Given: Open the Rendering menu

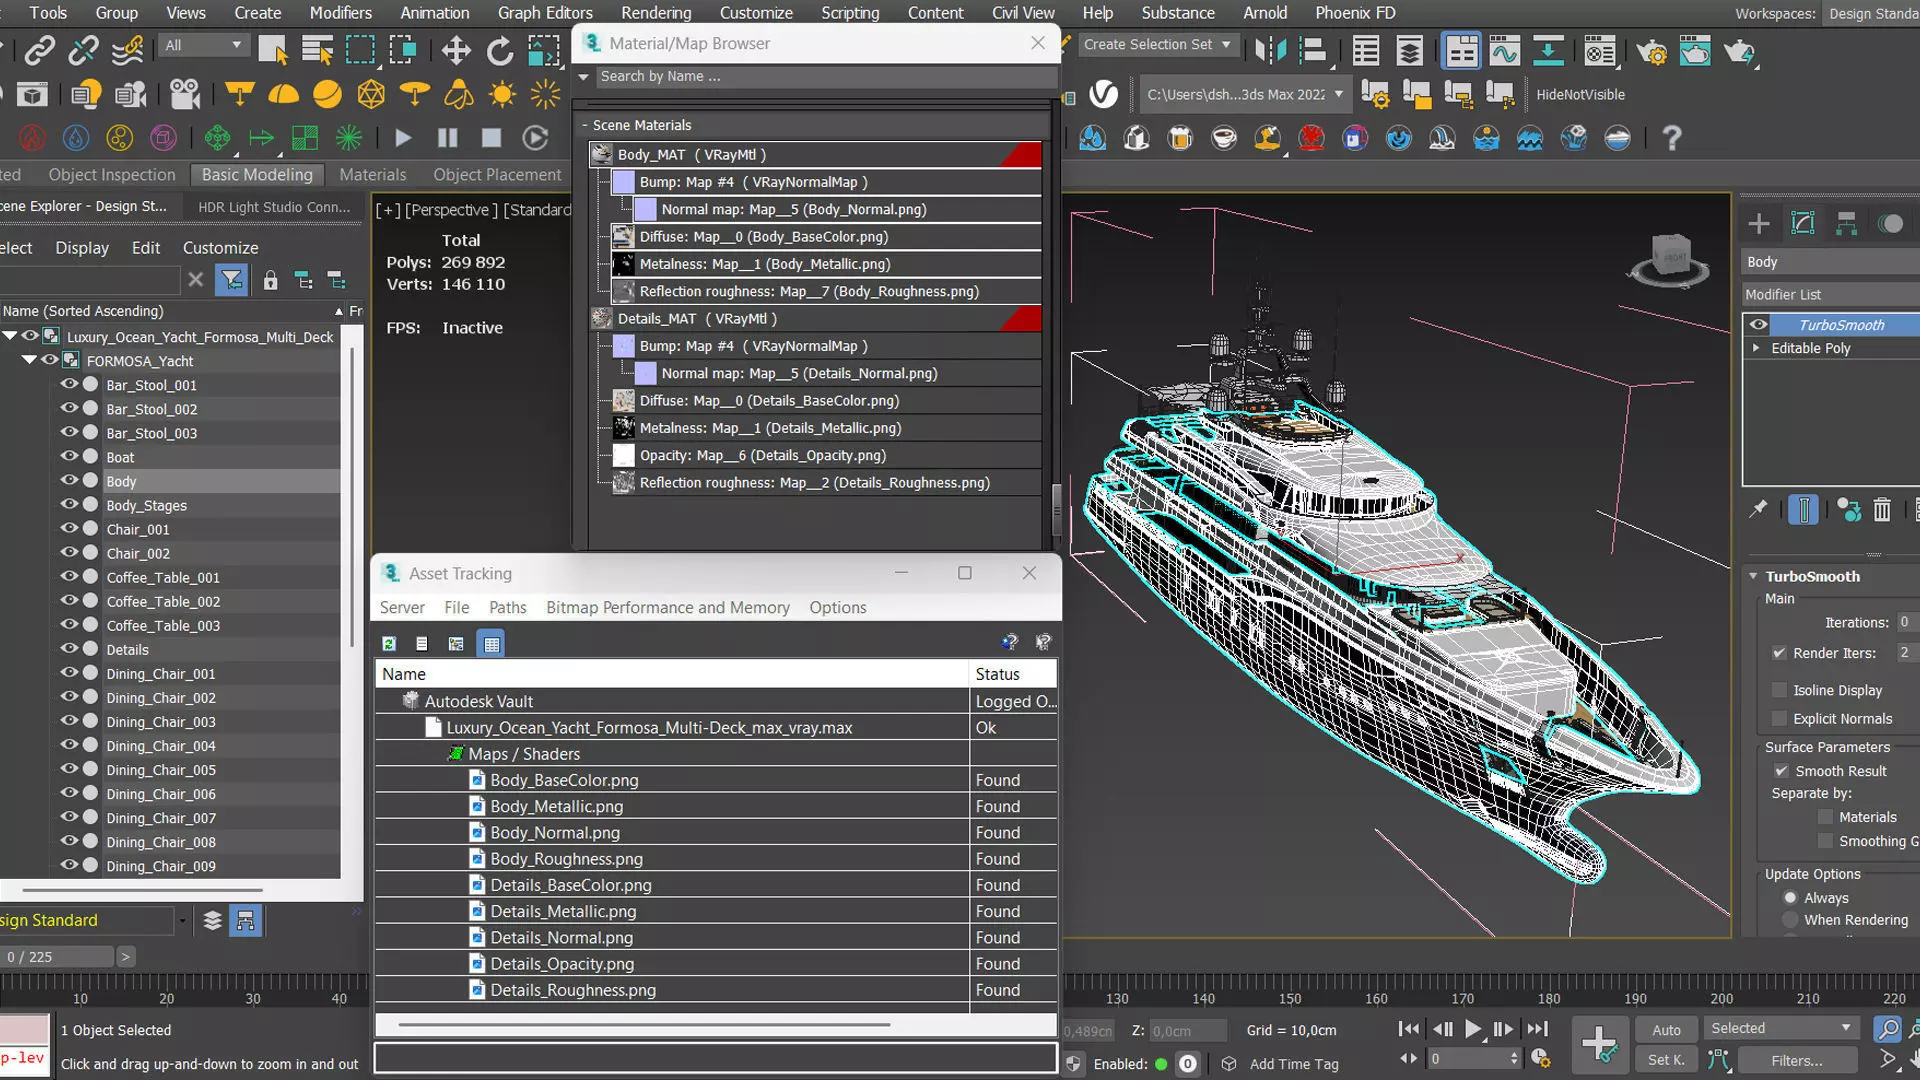Looking at the screenshot, I should tap(656, 13).
